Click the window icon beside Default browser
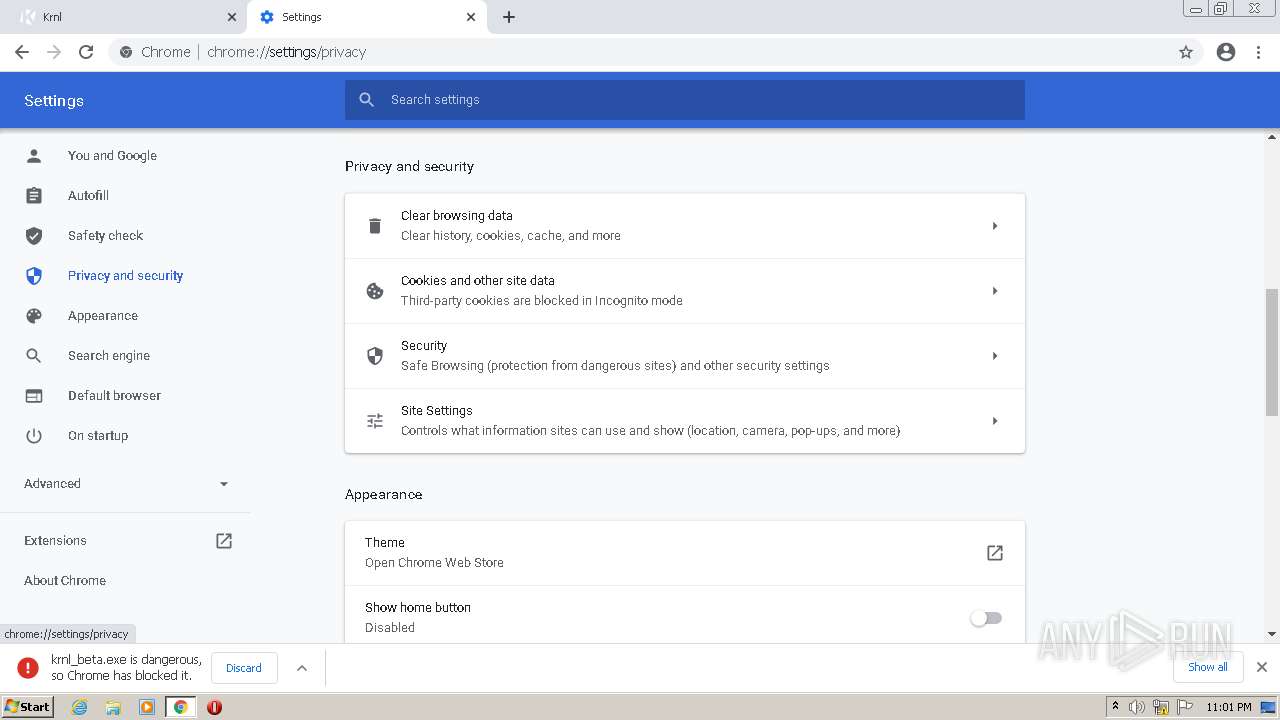 tap(34, 395)
